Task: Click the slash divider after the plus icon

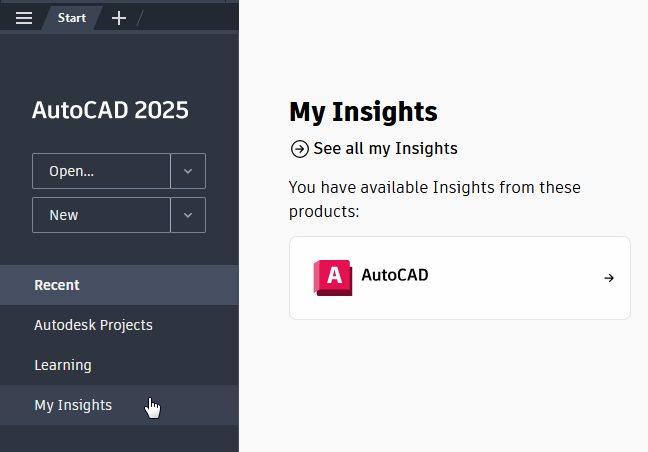Action: 142,18
